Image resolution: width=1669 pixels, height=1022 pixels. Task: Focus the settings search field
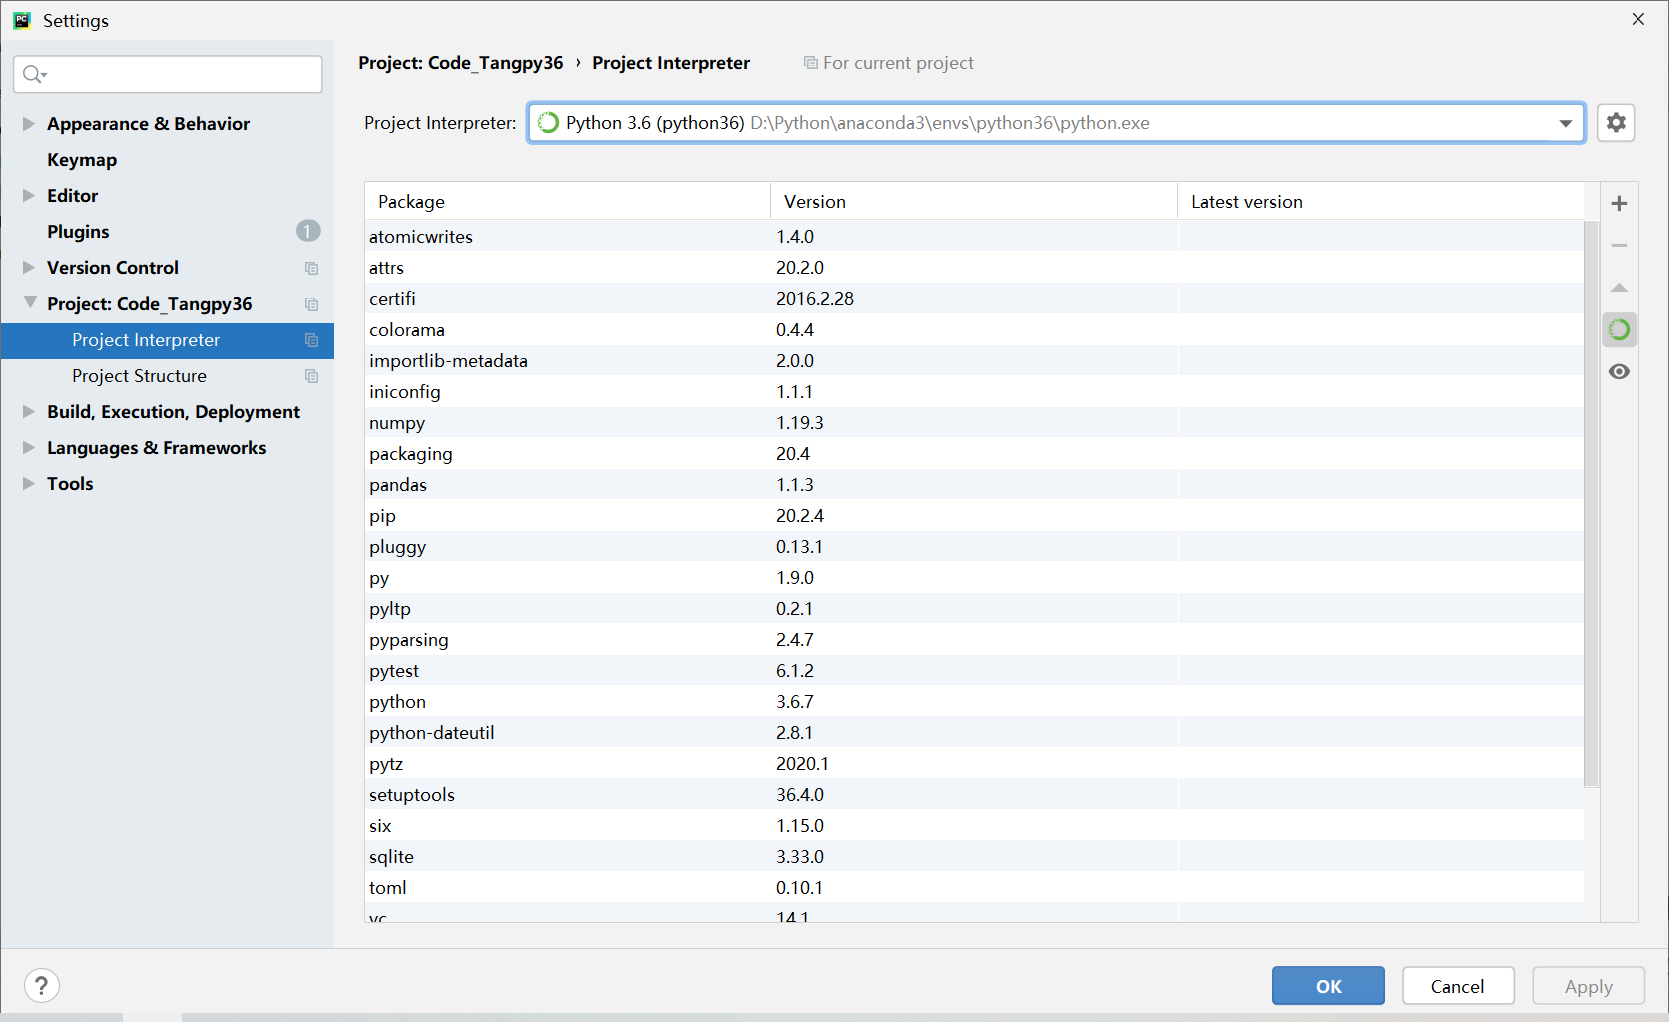(168, 74)
